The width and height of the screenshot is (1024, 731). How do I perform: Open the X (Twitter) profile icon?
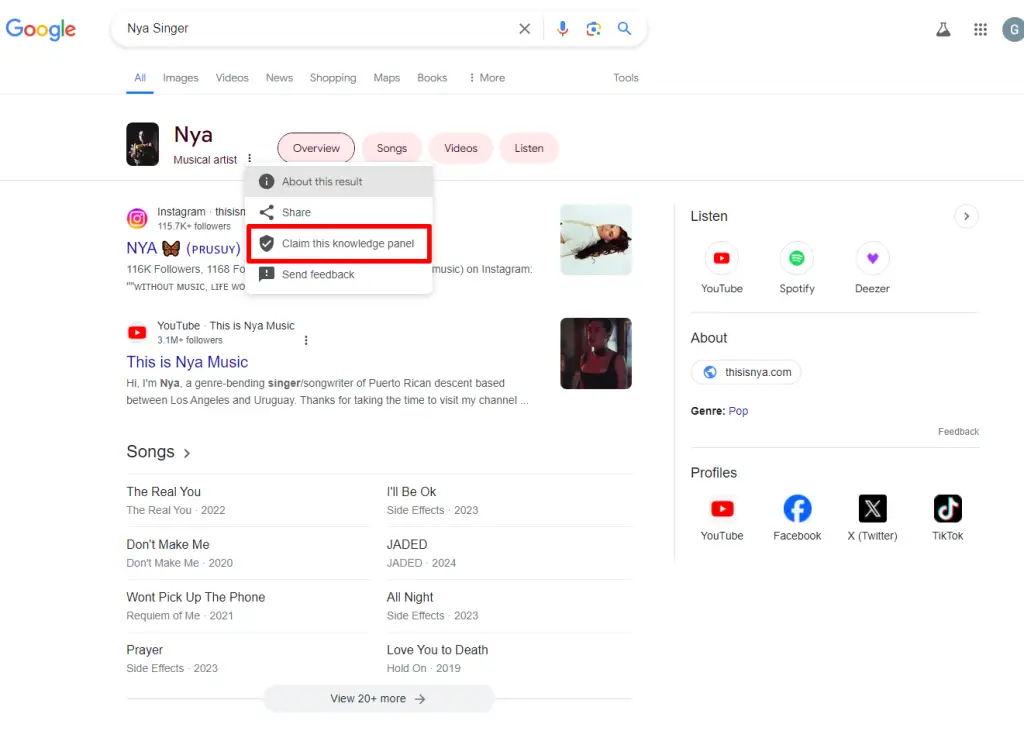point(872,509)
